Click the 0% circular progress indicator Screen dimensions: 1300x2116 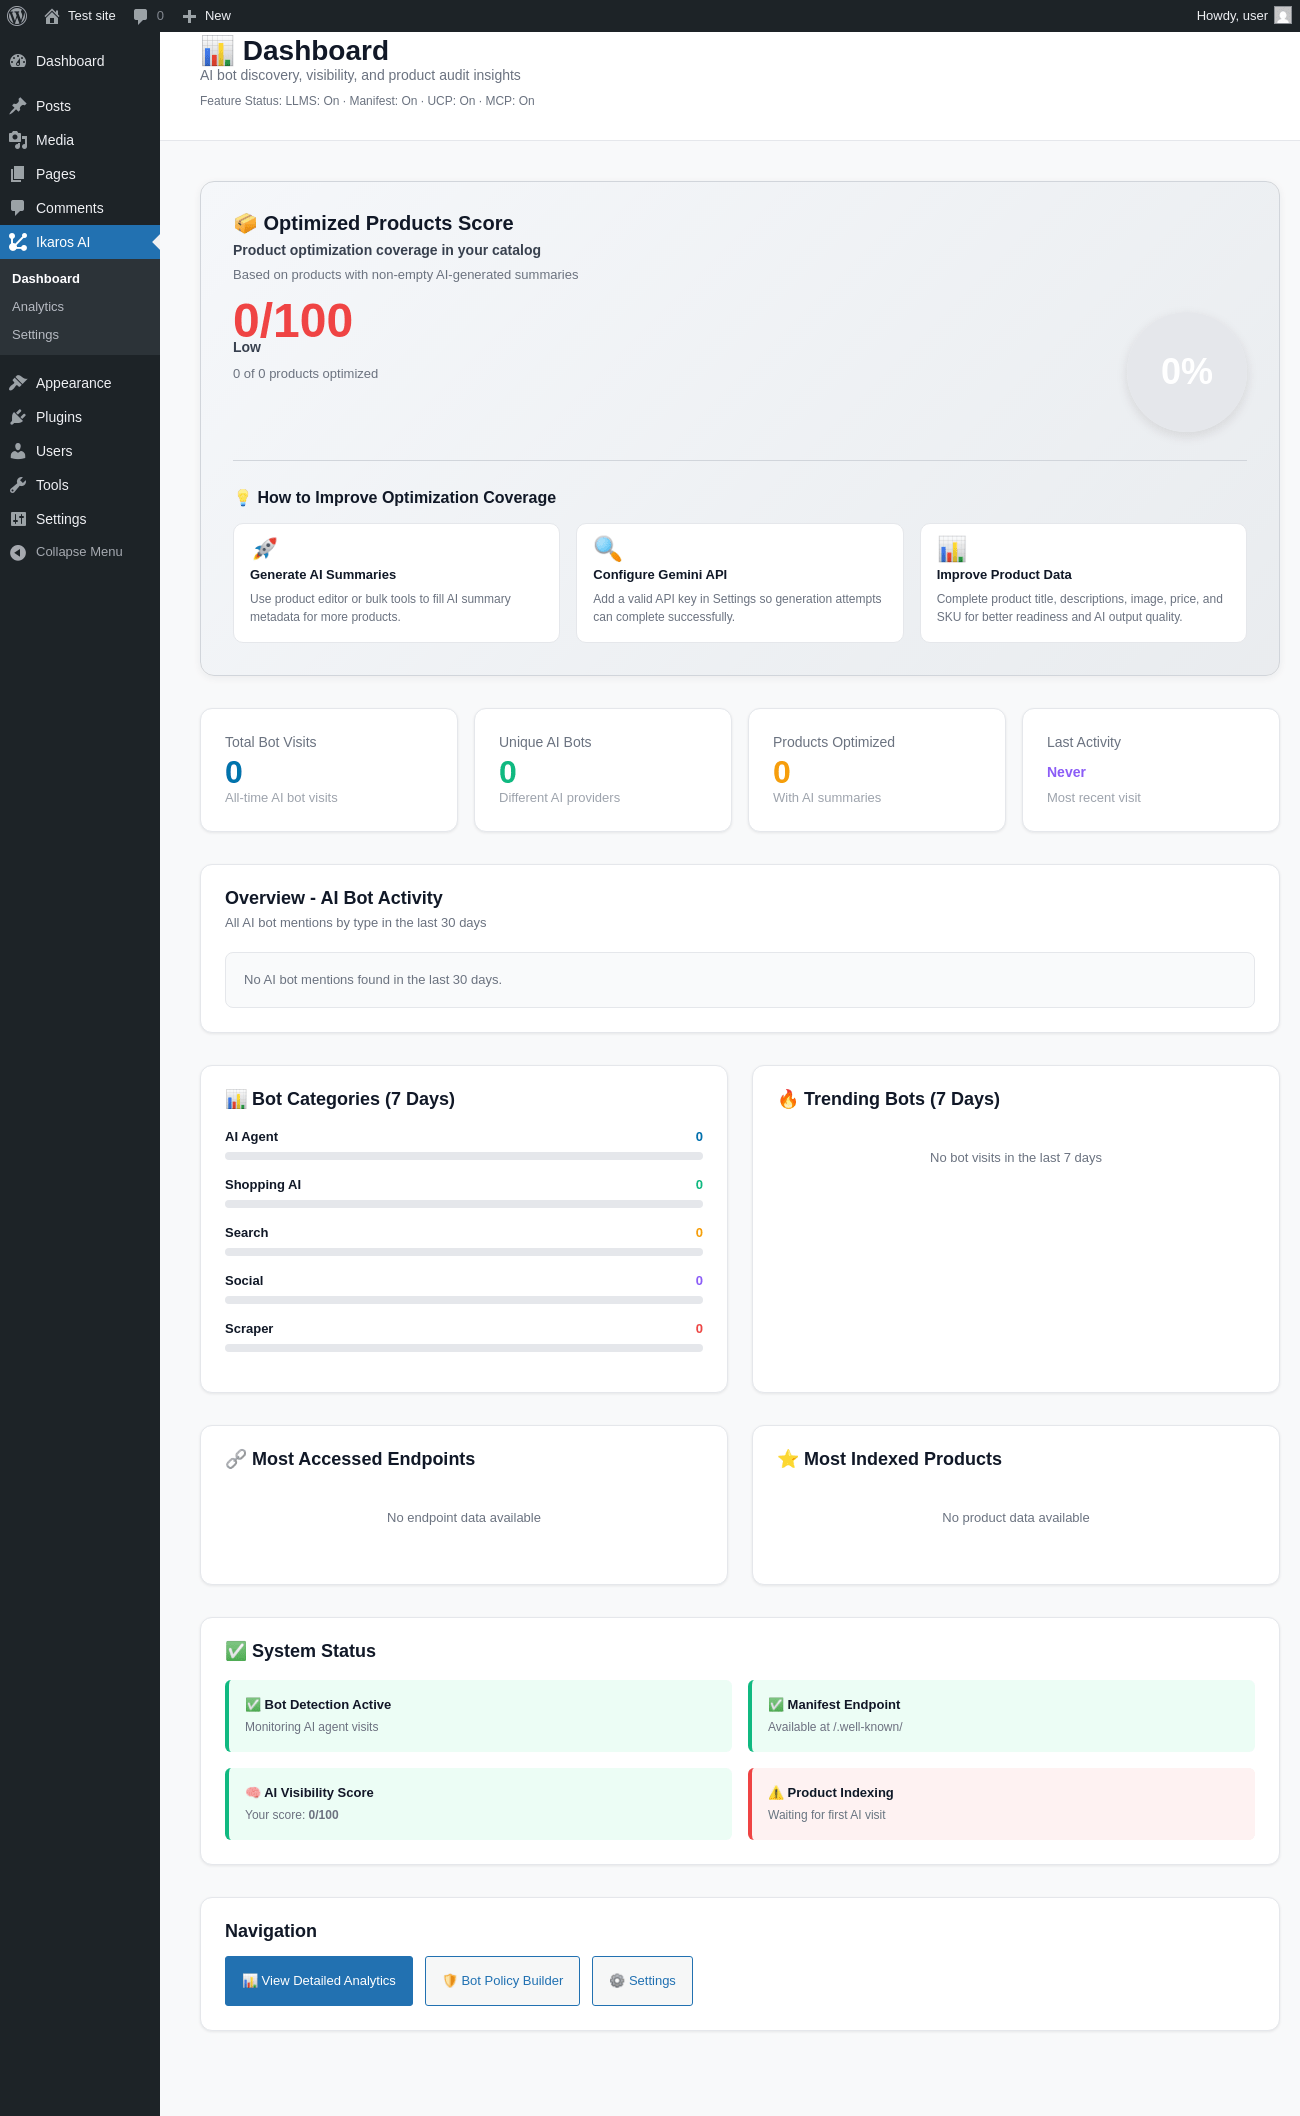pos(1186,372)
